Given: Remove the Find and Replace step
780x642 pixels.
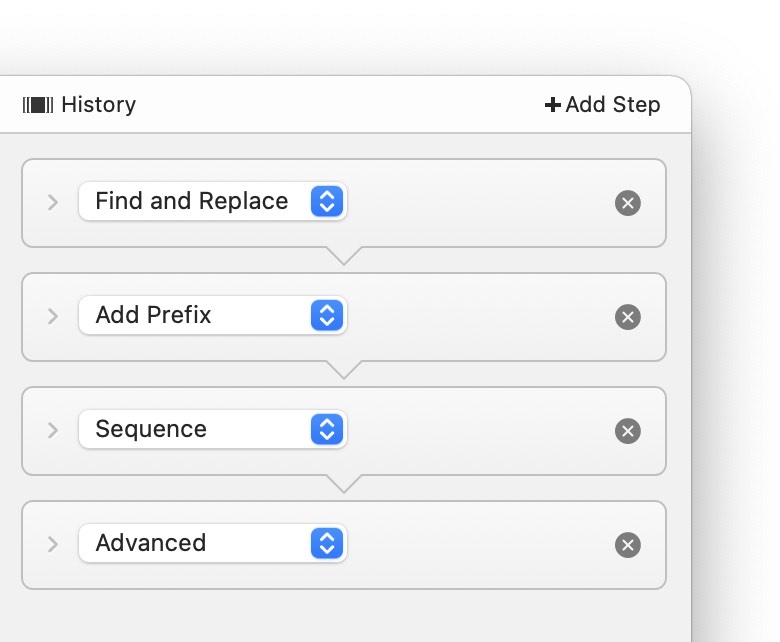Looking at the screenshot, I should [x=628, y=203].
